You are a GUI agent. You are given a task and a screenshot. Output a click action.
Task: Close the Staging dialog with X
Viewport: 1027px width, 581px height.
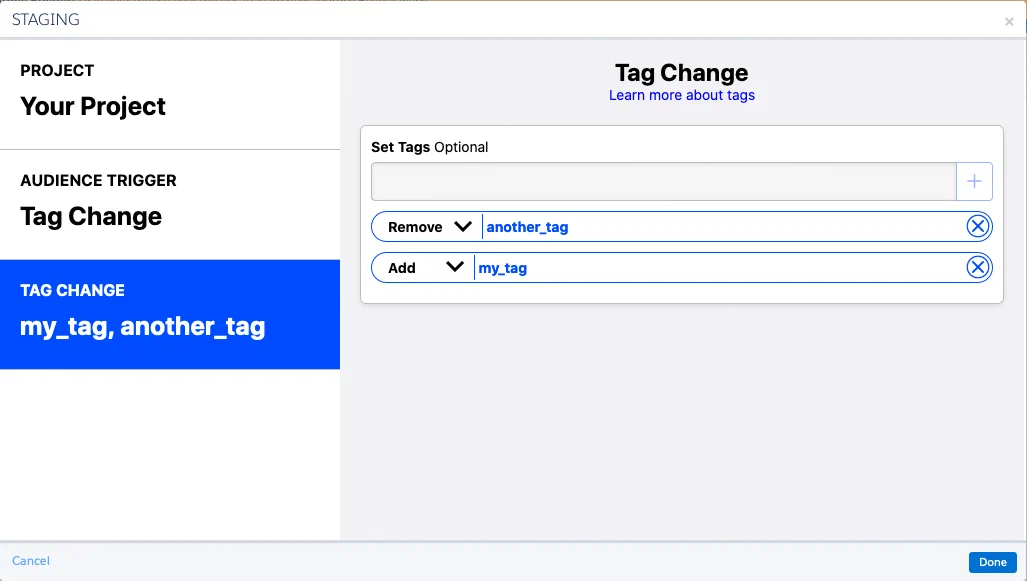(x=1009, y=22)
